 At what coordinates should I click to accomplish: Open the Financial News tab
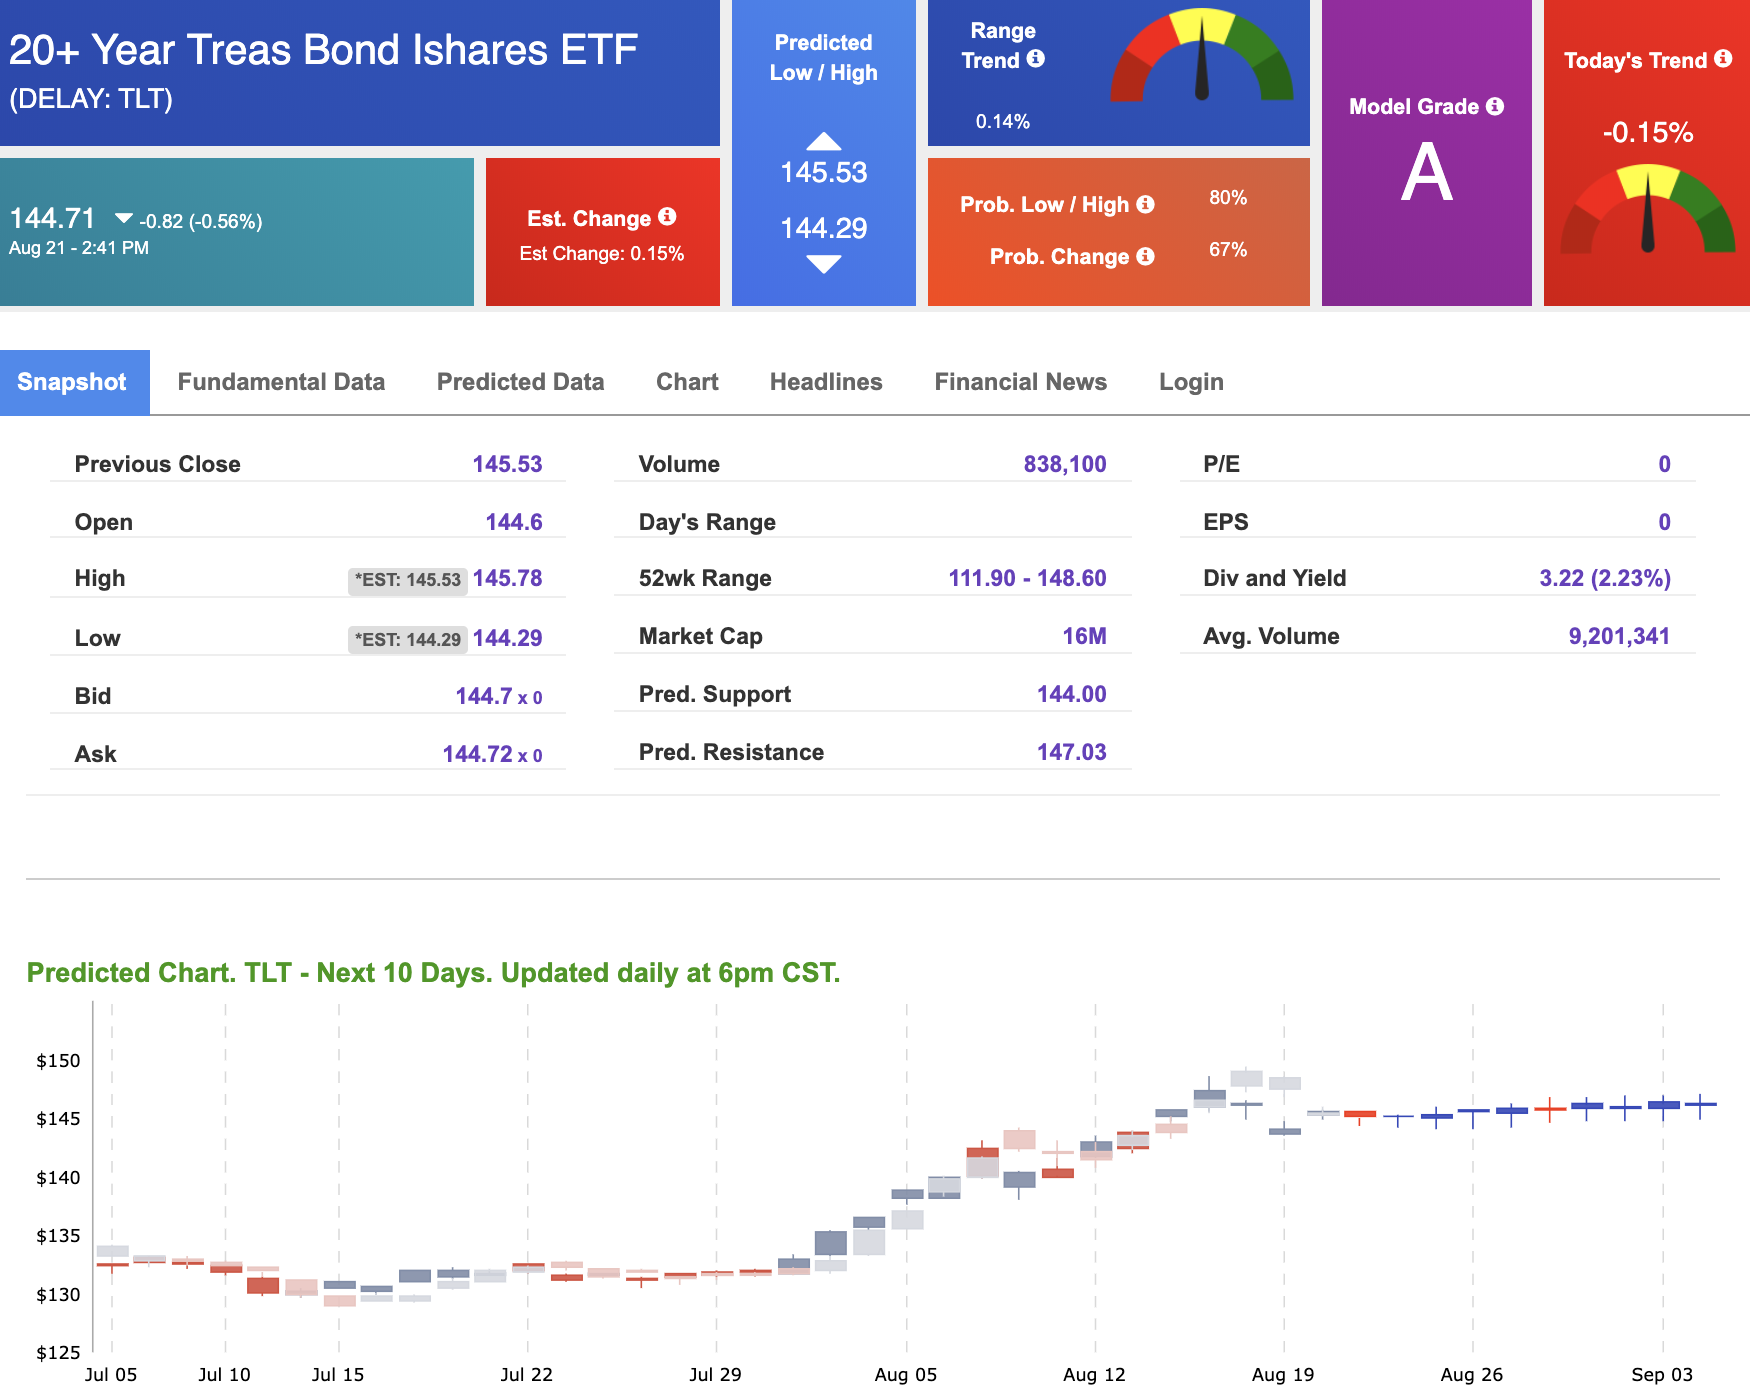point(1020,382)
